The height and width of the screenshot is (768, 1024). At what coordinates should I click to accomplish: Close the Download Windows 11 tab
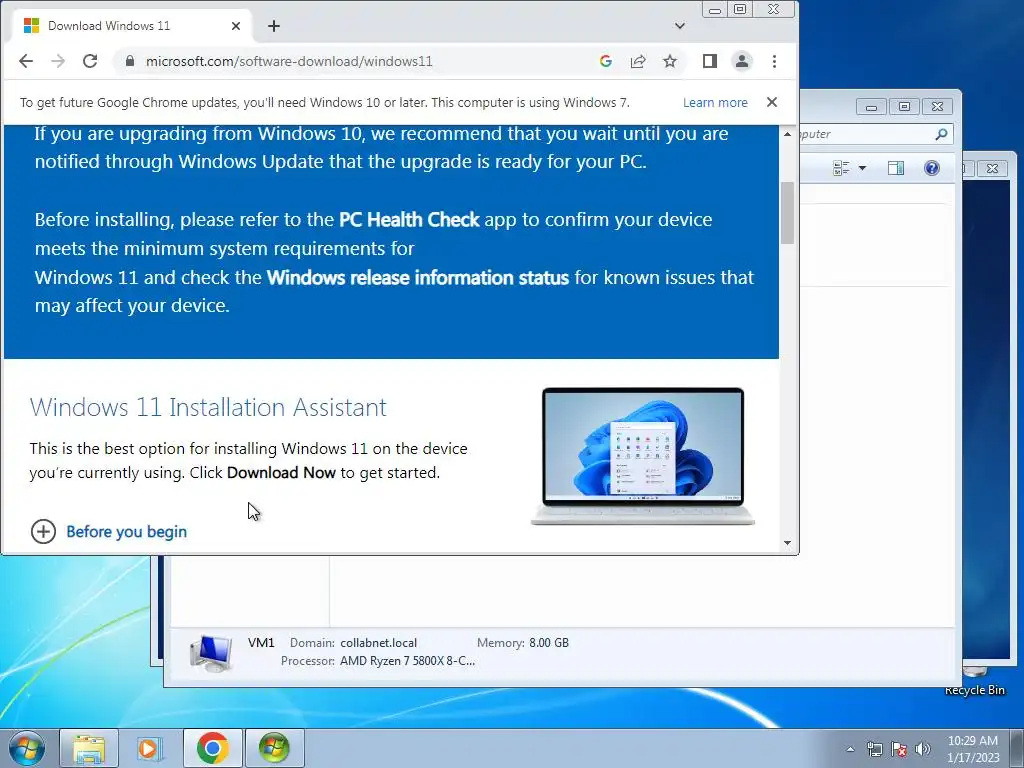click(236, 26)
